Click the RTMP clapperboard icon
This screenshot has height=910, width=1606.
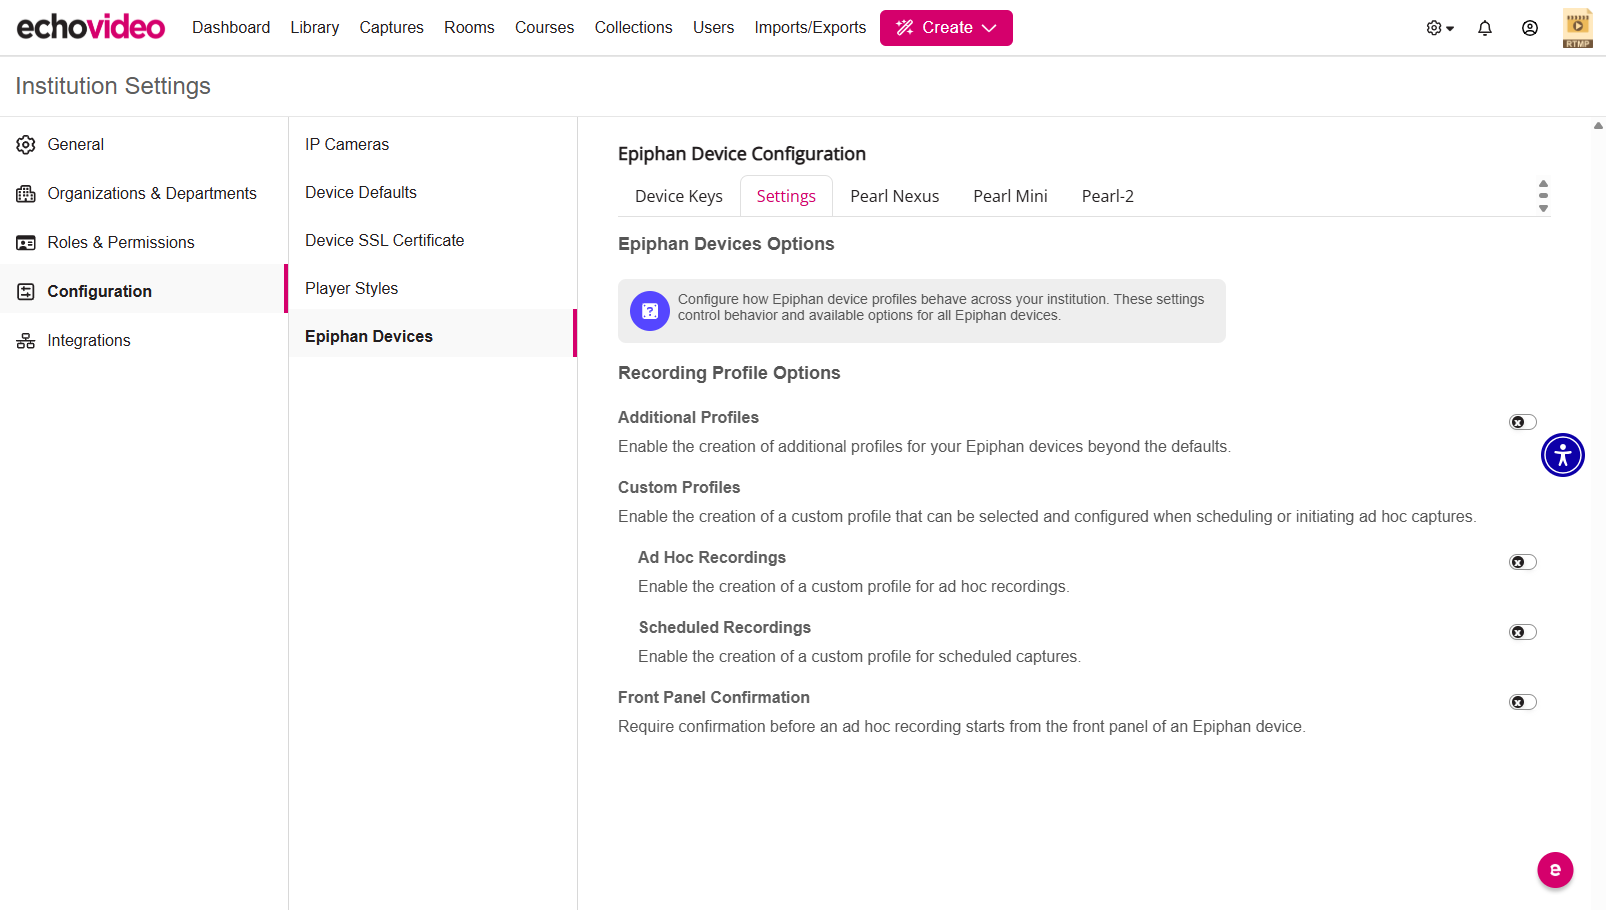(x=1578, y=28)
